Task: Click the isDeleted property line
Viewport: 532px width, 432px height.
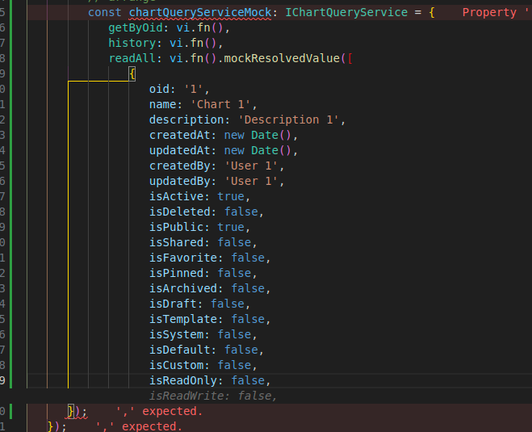Action: 207,212
